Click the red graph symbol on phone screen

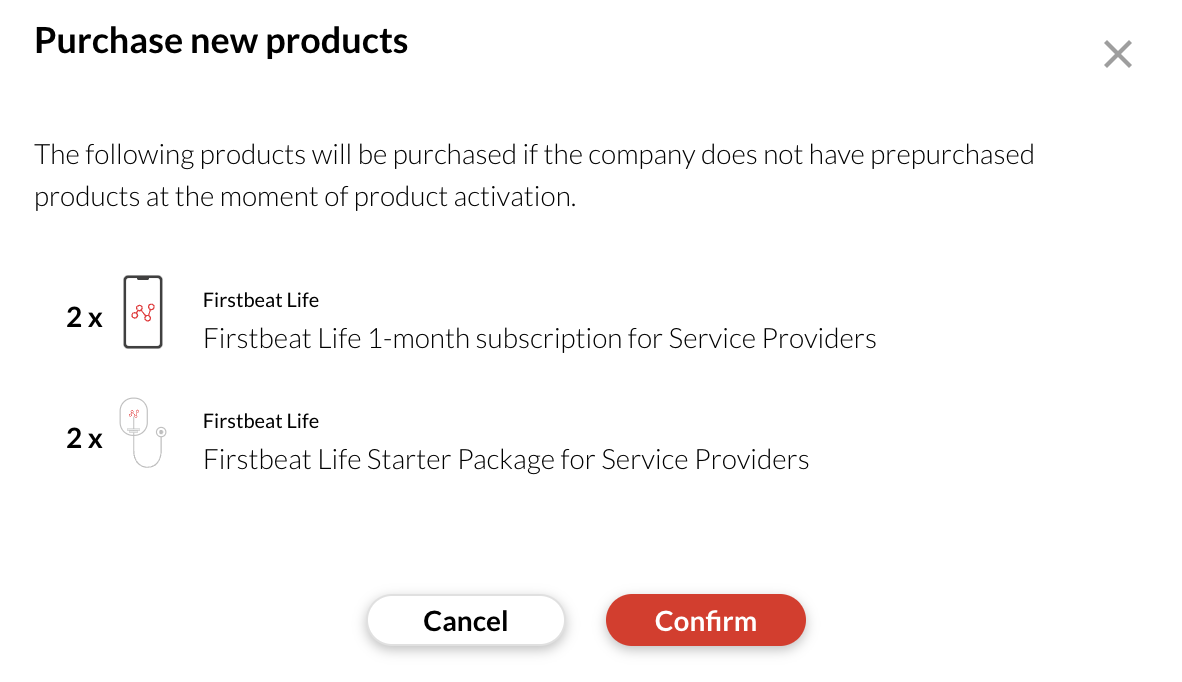click(143, 312)
